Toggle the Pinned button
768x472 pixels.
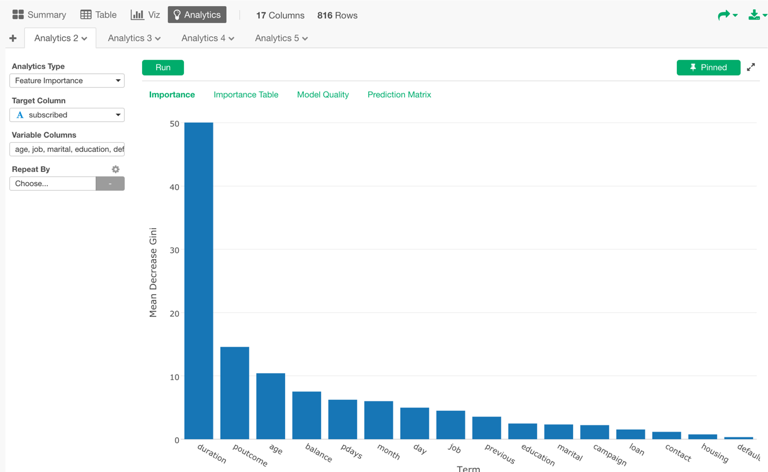click(x=708, y=68)
